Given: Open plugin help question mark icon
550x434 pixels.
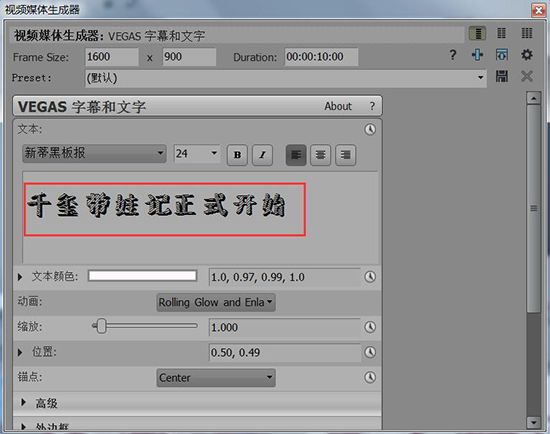Looking at the screenshot, I should 453,55.
